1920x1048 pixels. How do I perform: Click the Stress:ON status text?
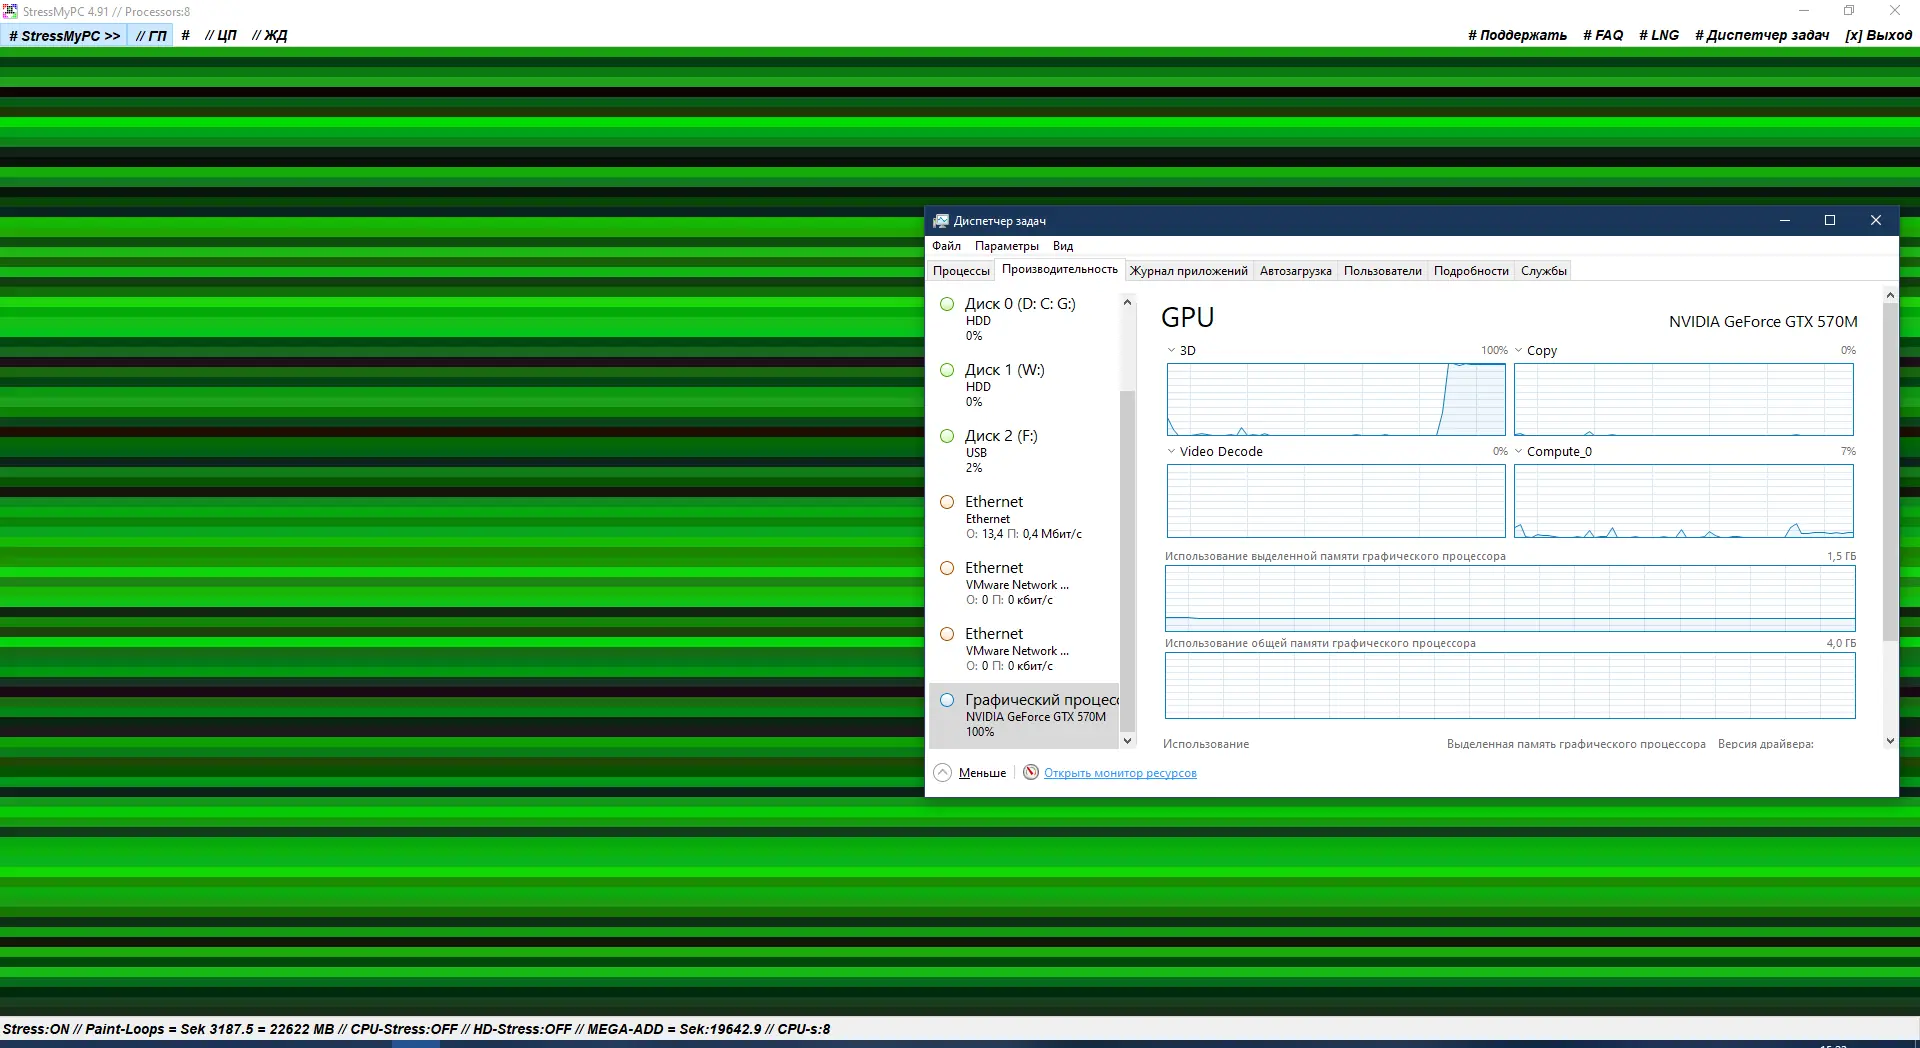(36, 1029)
